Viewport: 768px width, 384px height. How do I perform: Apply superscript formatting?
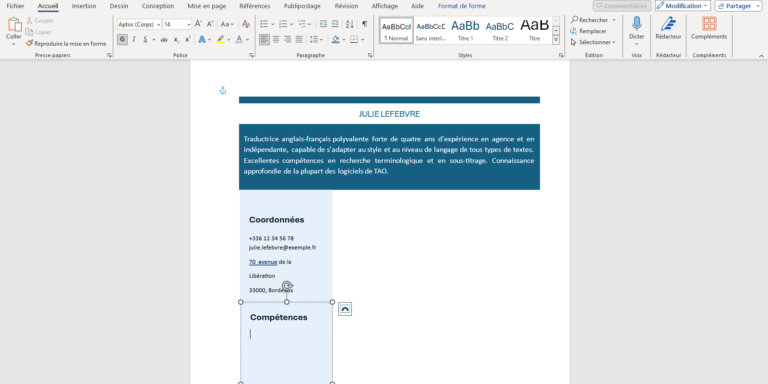(188, 40)
